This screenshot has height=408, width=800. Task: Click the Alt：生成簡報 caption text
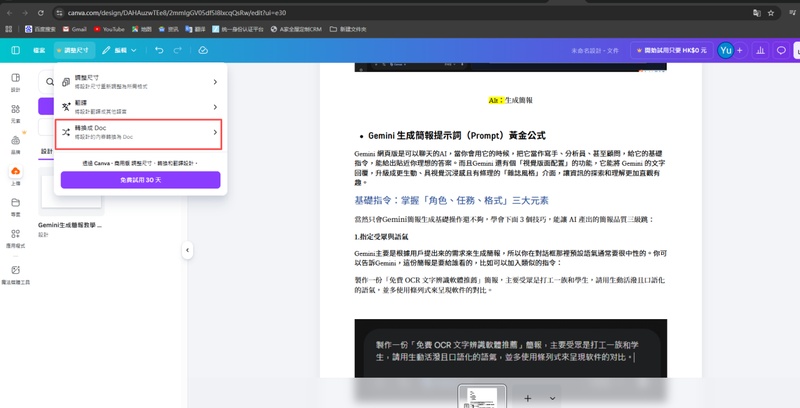(x=510, y=100)
